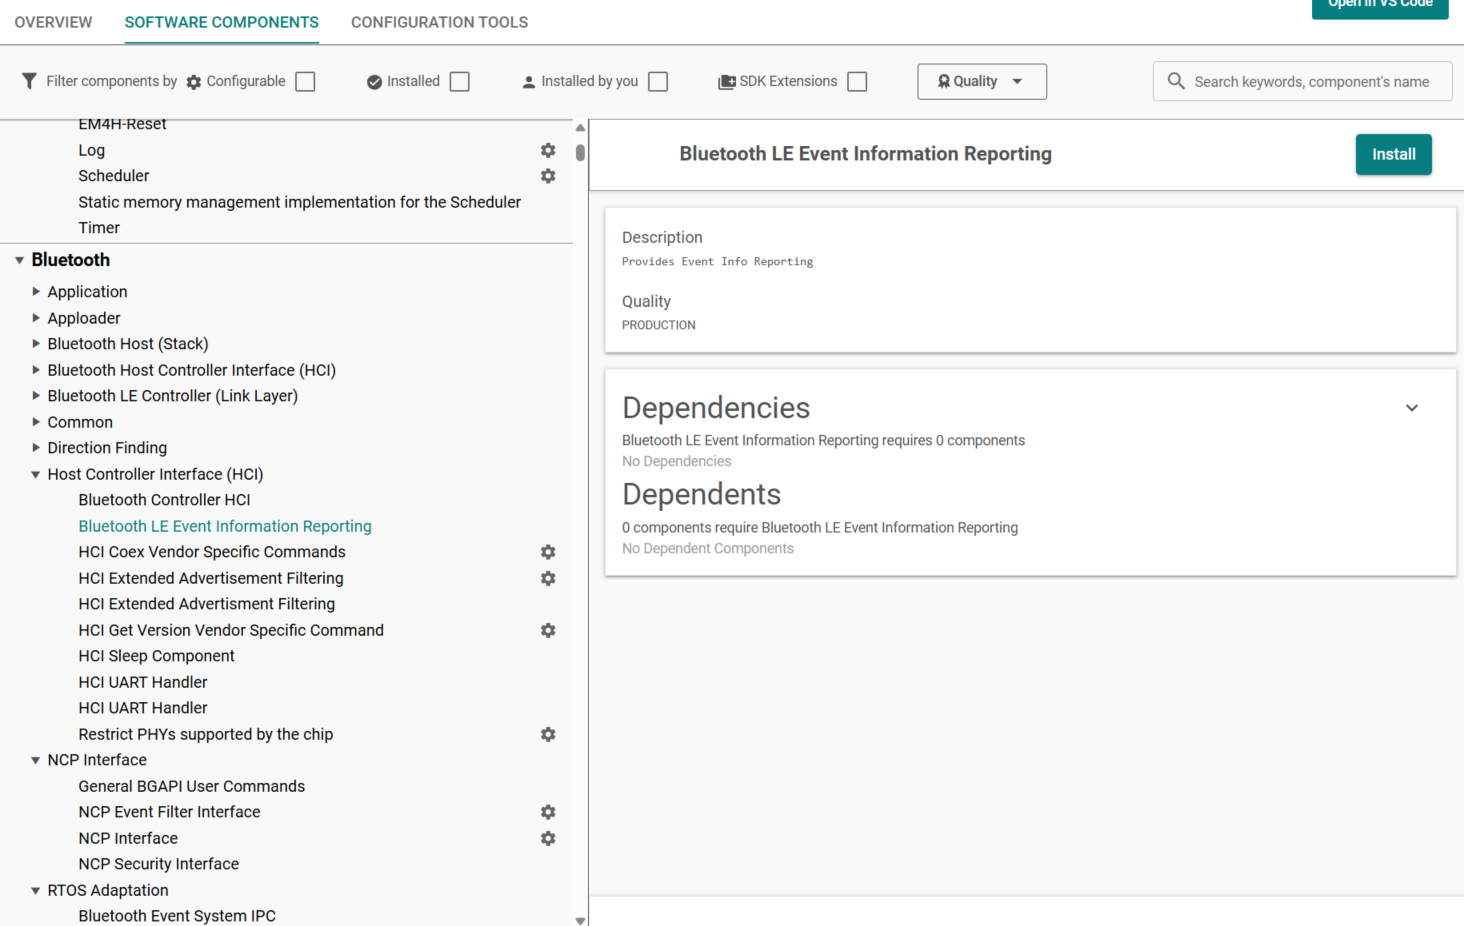Select NCP Security Interface component
Image resolution: width=1464 pixels, height=926 pixels.
pos(159,864)
